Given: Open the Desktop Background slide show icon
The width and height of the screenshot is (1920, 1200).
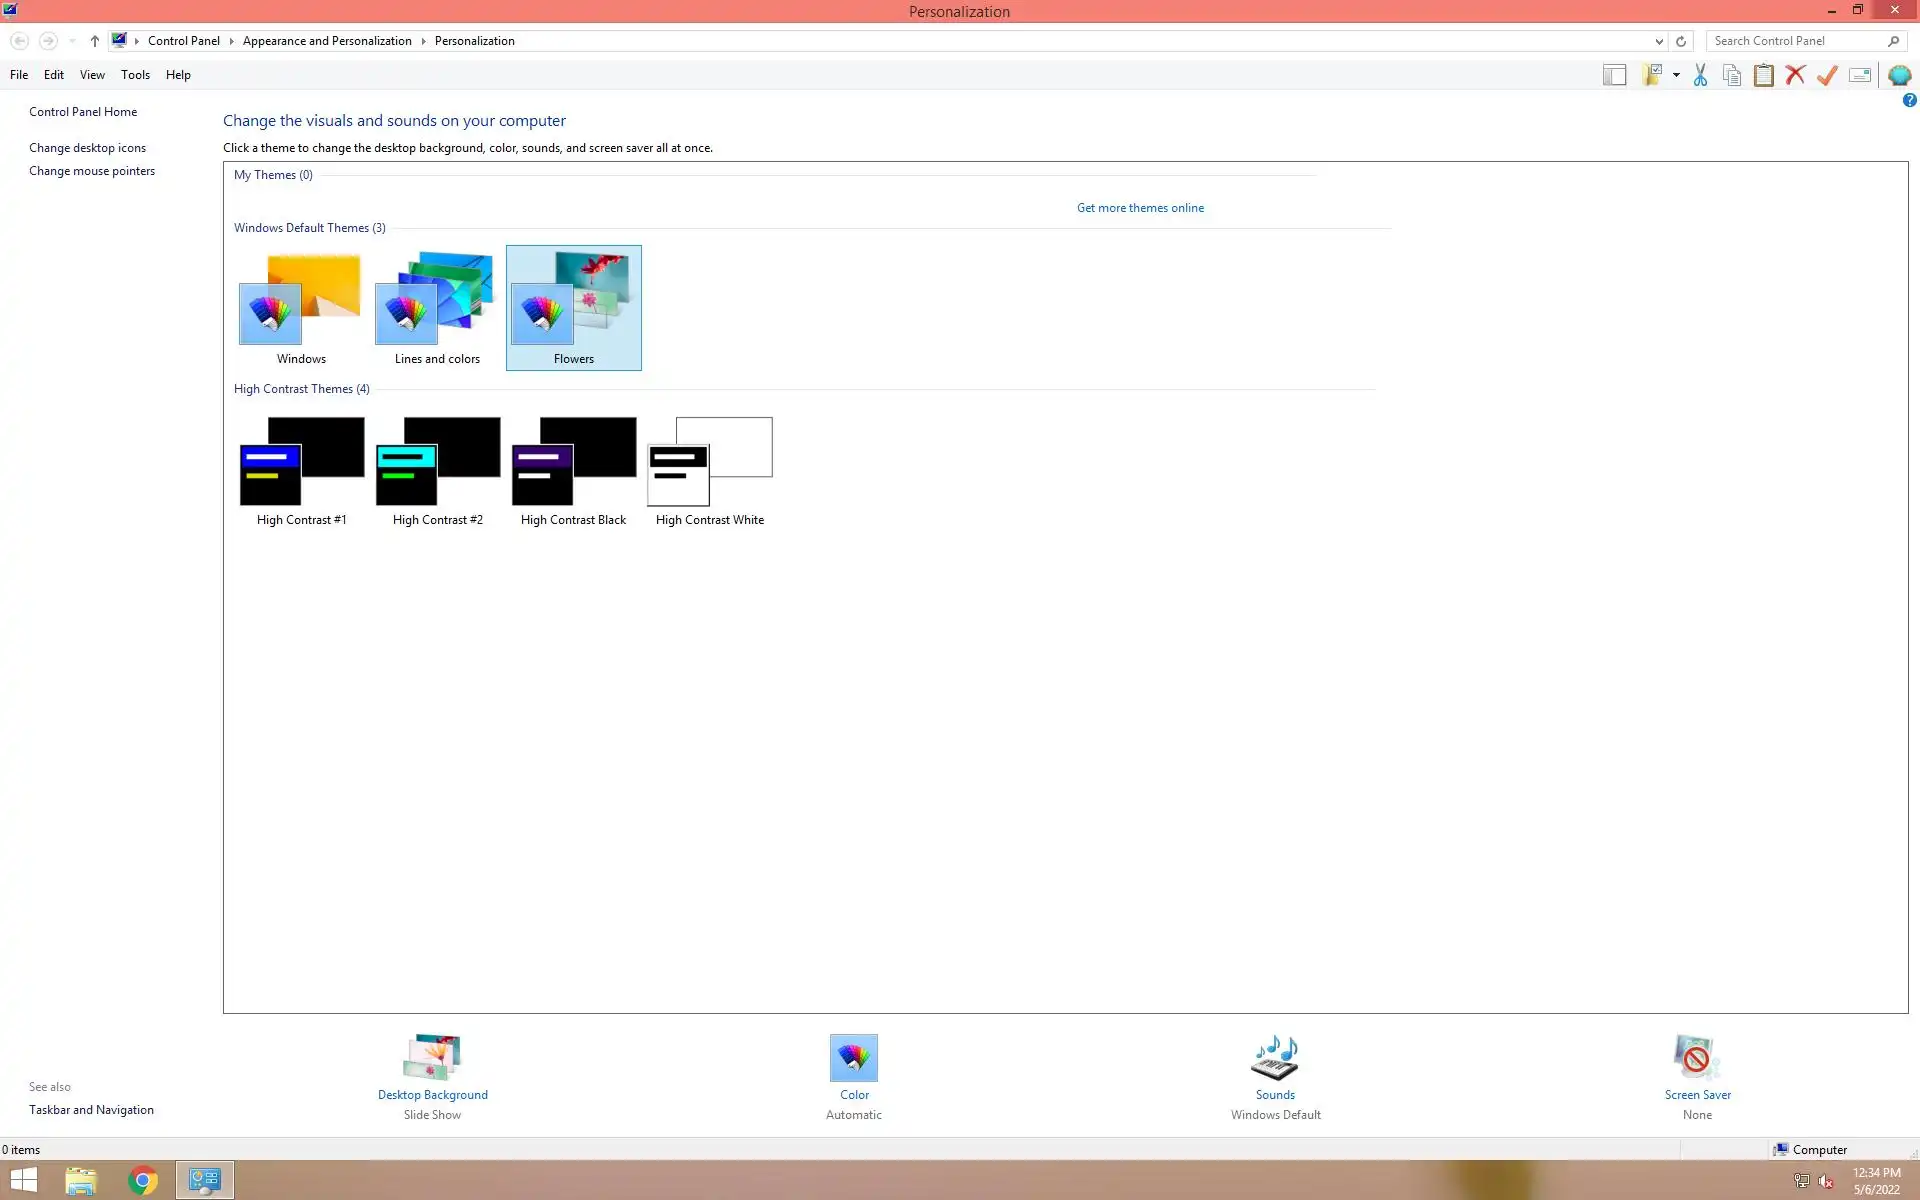Looking at the screenshot, I should (x=432, y=1058).
